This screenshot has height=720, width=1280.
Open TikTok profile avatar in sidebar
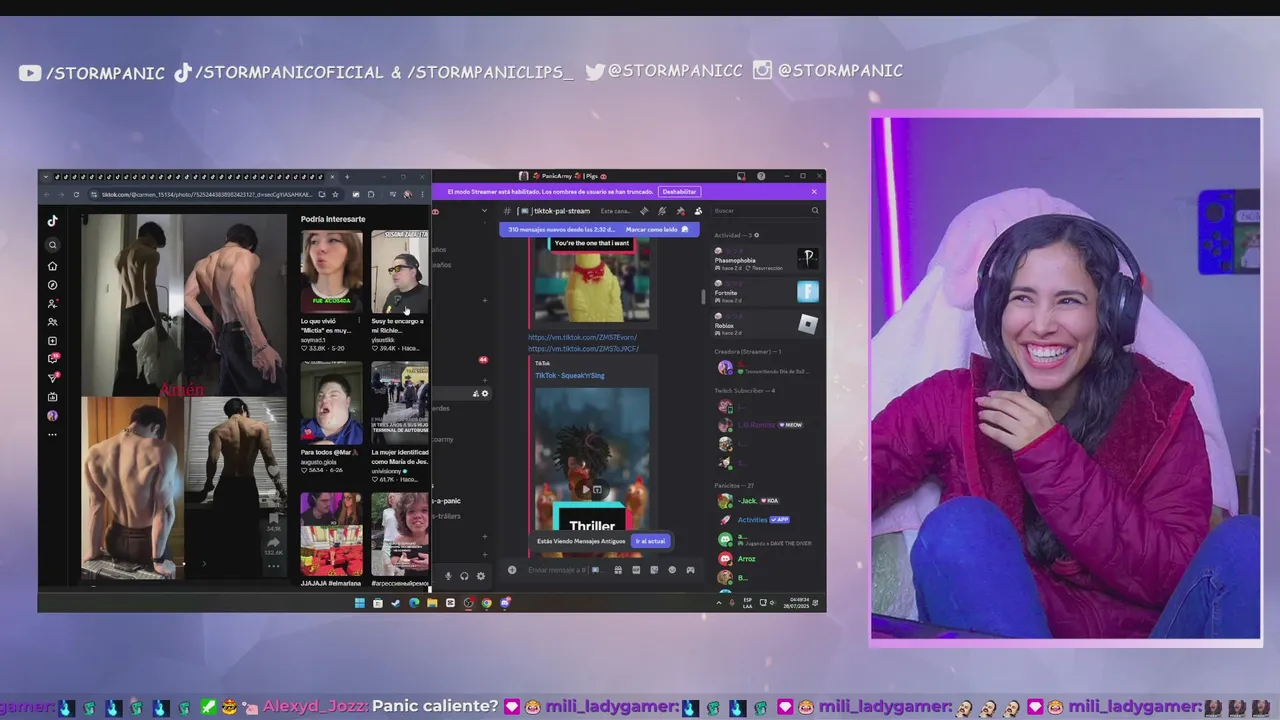(x=53, y=415)
